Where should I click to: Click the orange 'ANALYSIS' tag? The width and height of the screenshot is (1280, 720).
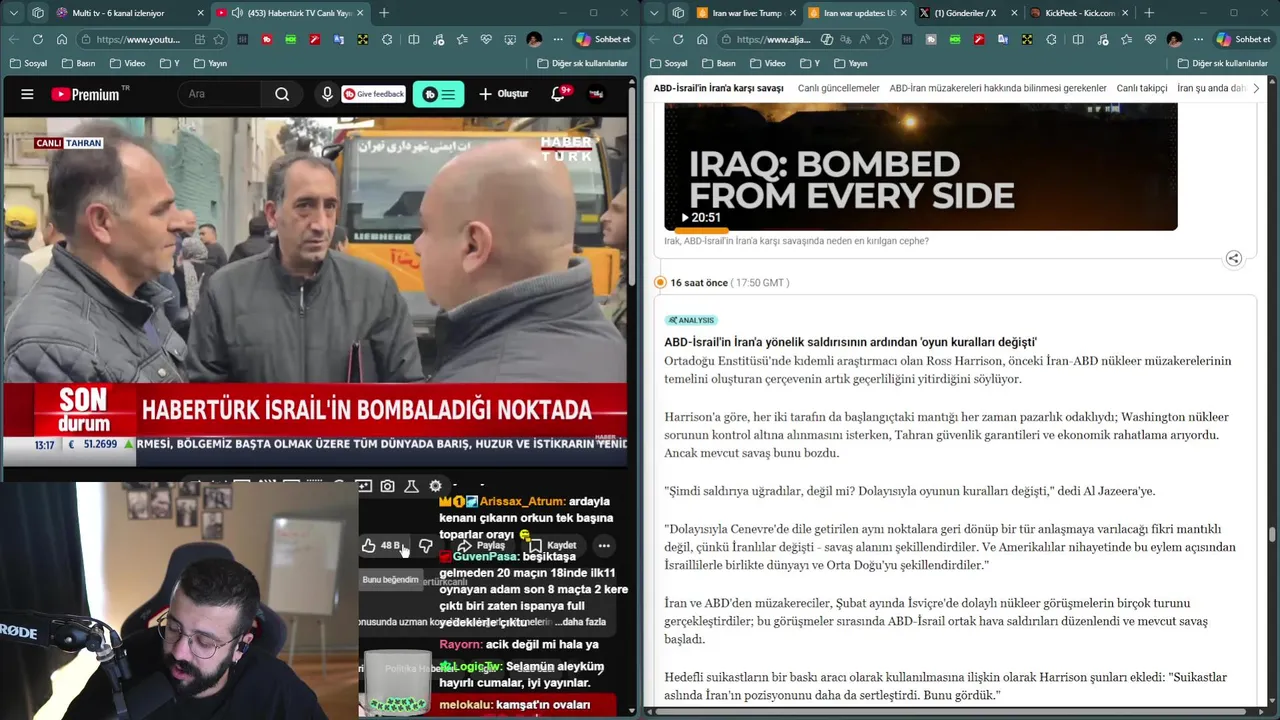point(691,320)
